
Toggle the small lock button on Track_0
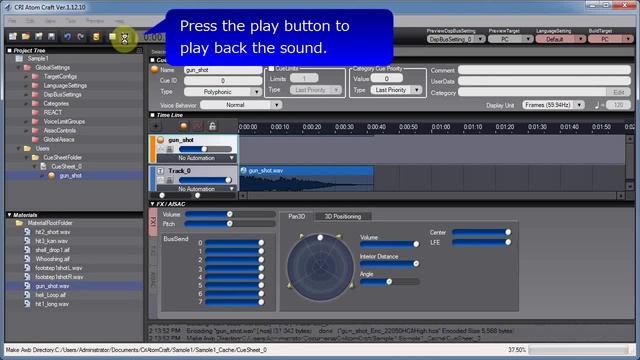170,180
